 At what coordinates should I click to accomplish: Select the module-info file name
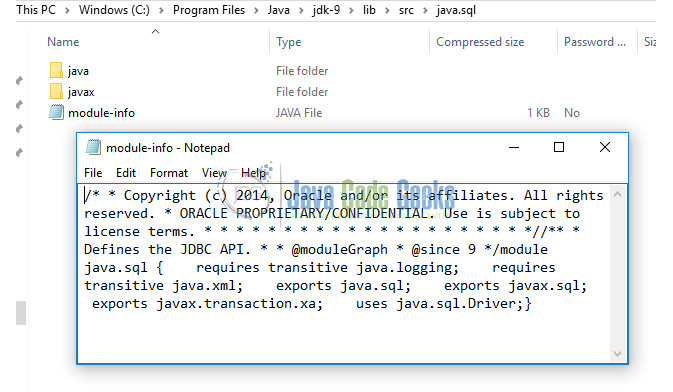tap(101, 113)
